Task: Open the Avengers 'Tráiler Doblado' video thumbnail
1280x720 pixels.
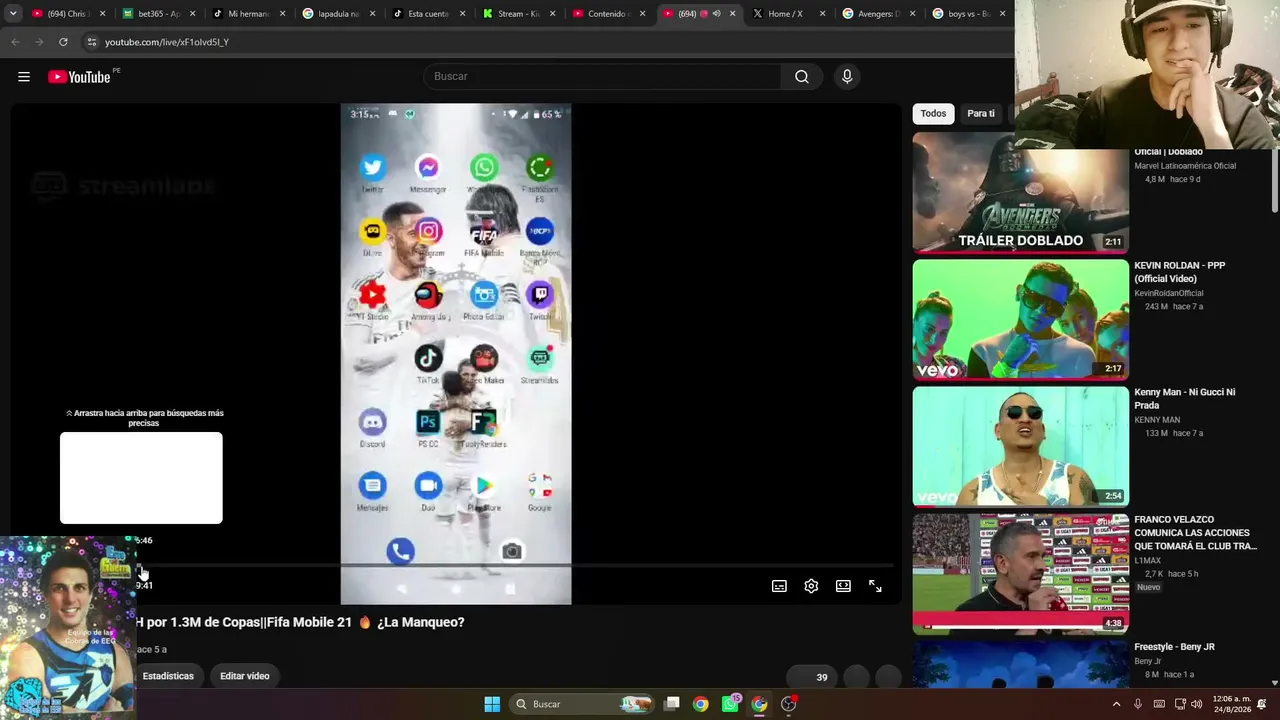Action: [x=1020, y=193]
